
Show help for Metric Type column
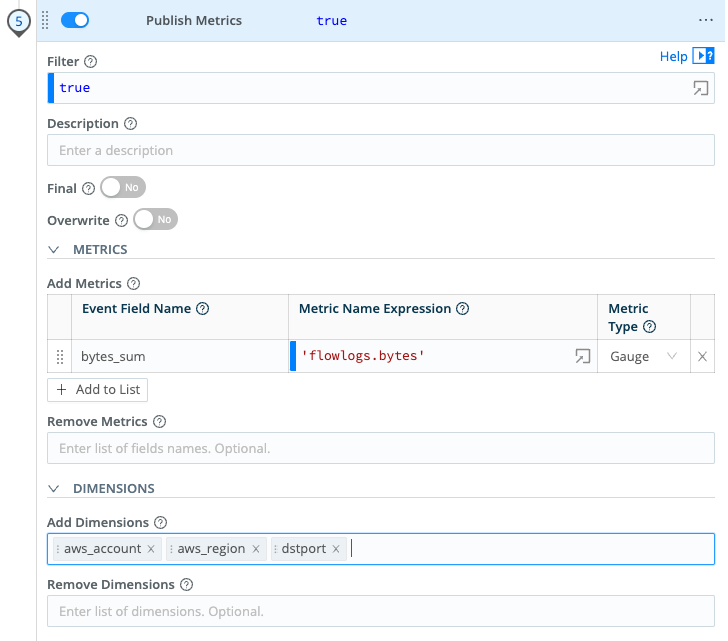click(649, 327)
